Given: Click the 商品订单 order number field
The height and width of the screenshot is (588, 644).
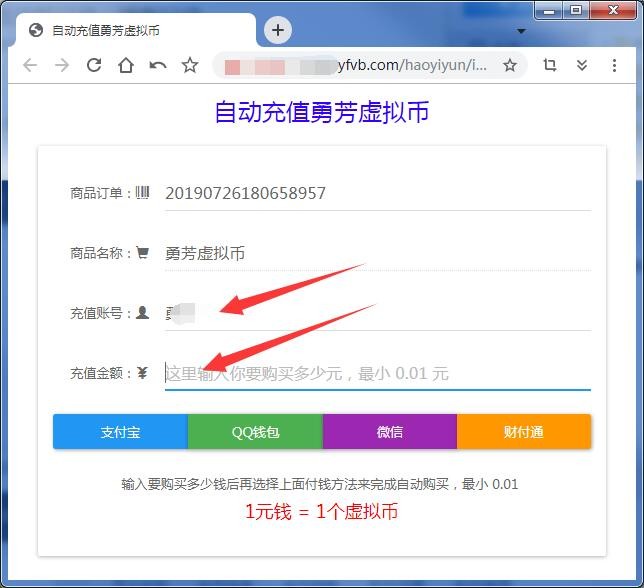Looking at the screenshot, I should click(377, 193).
